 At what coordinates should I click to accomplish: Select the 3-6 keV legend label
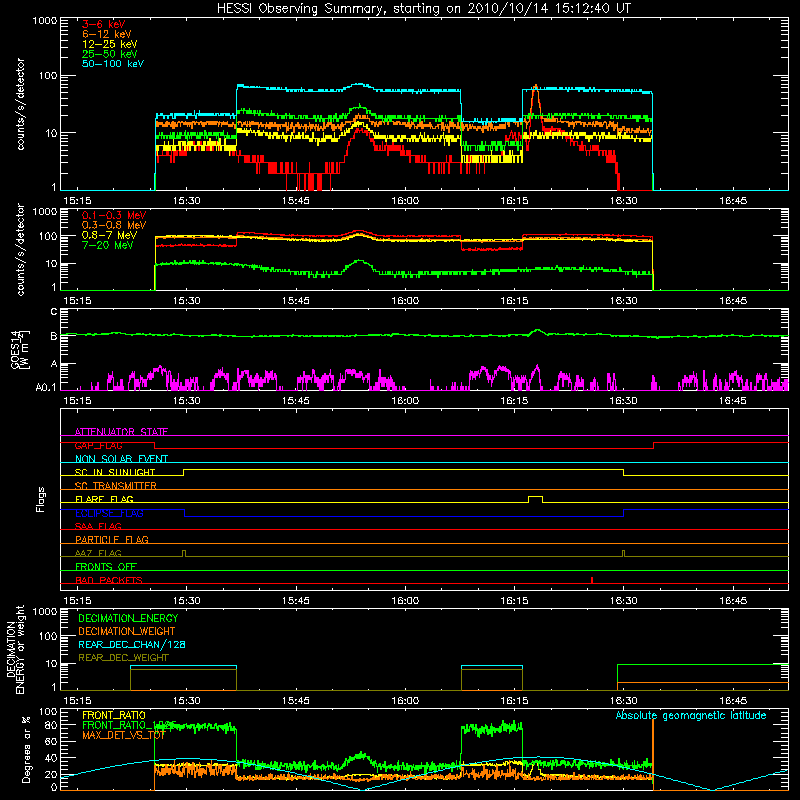click(103, 24)
